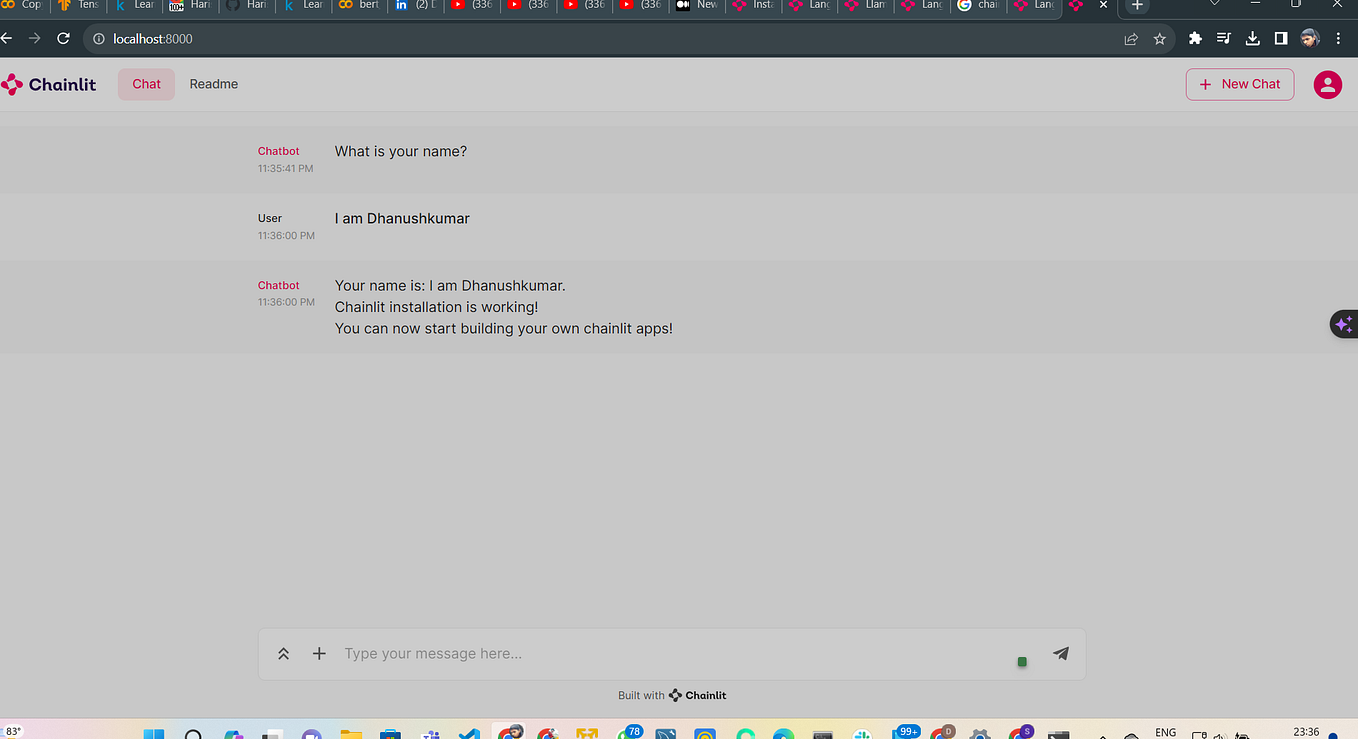The height and width of the screenshot is (739, 1358).
Task: Click the attach files plus icon
Action: pyautogui.click(x=319, y=653)
